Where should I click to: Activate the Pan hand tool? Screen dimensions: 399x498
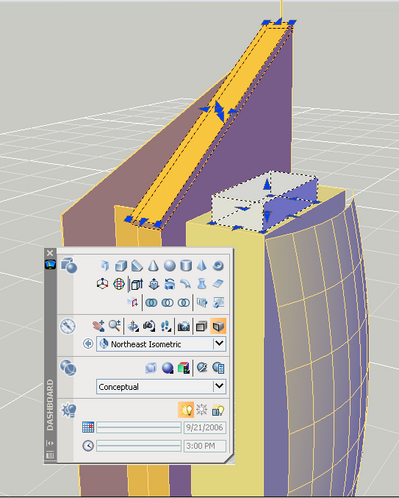[98, 326]
